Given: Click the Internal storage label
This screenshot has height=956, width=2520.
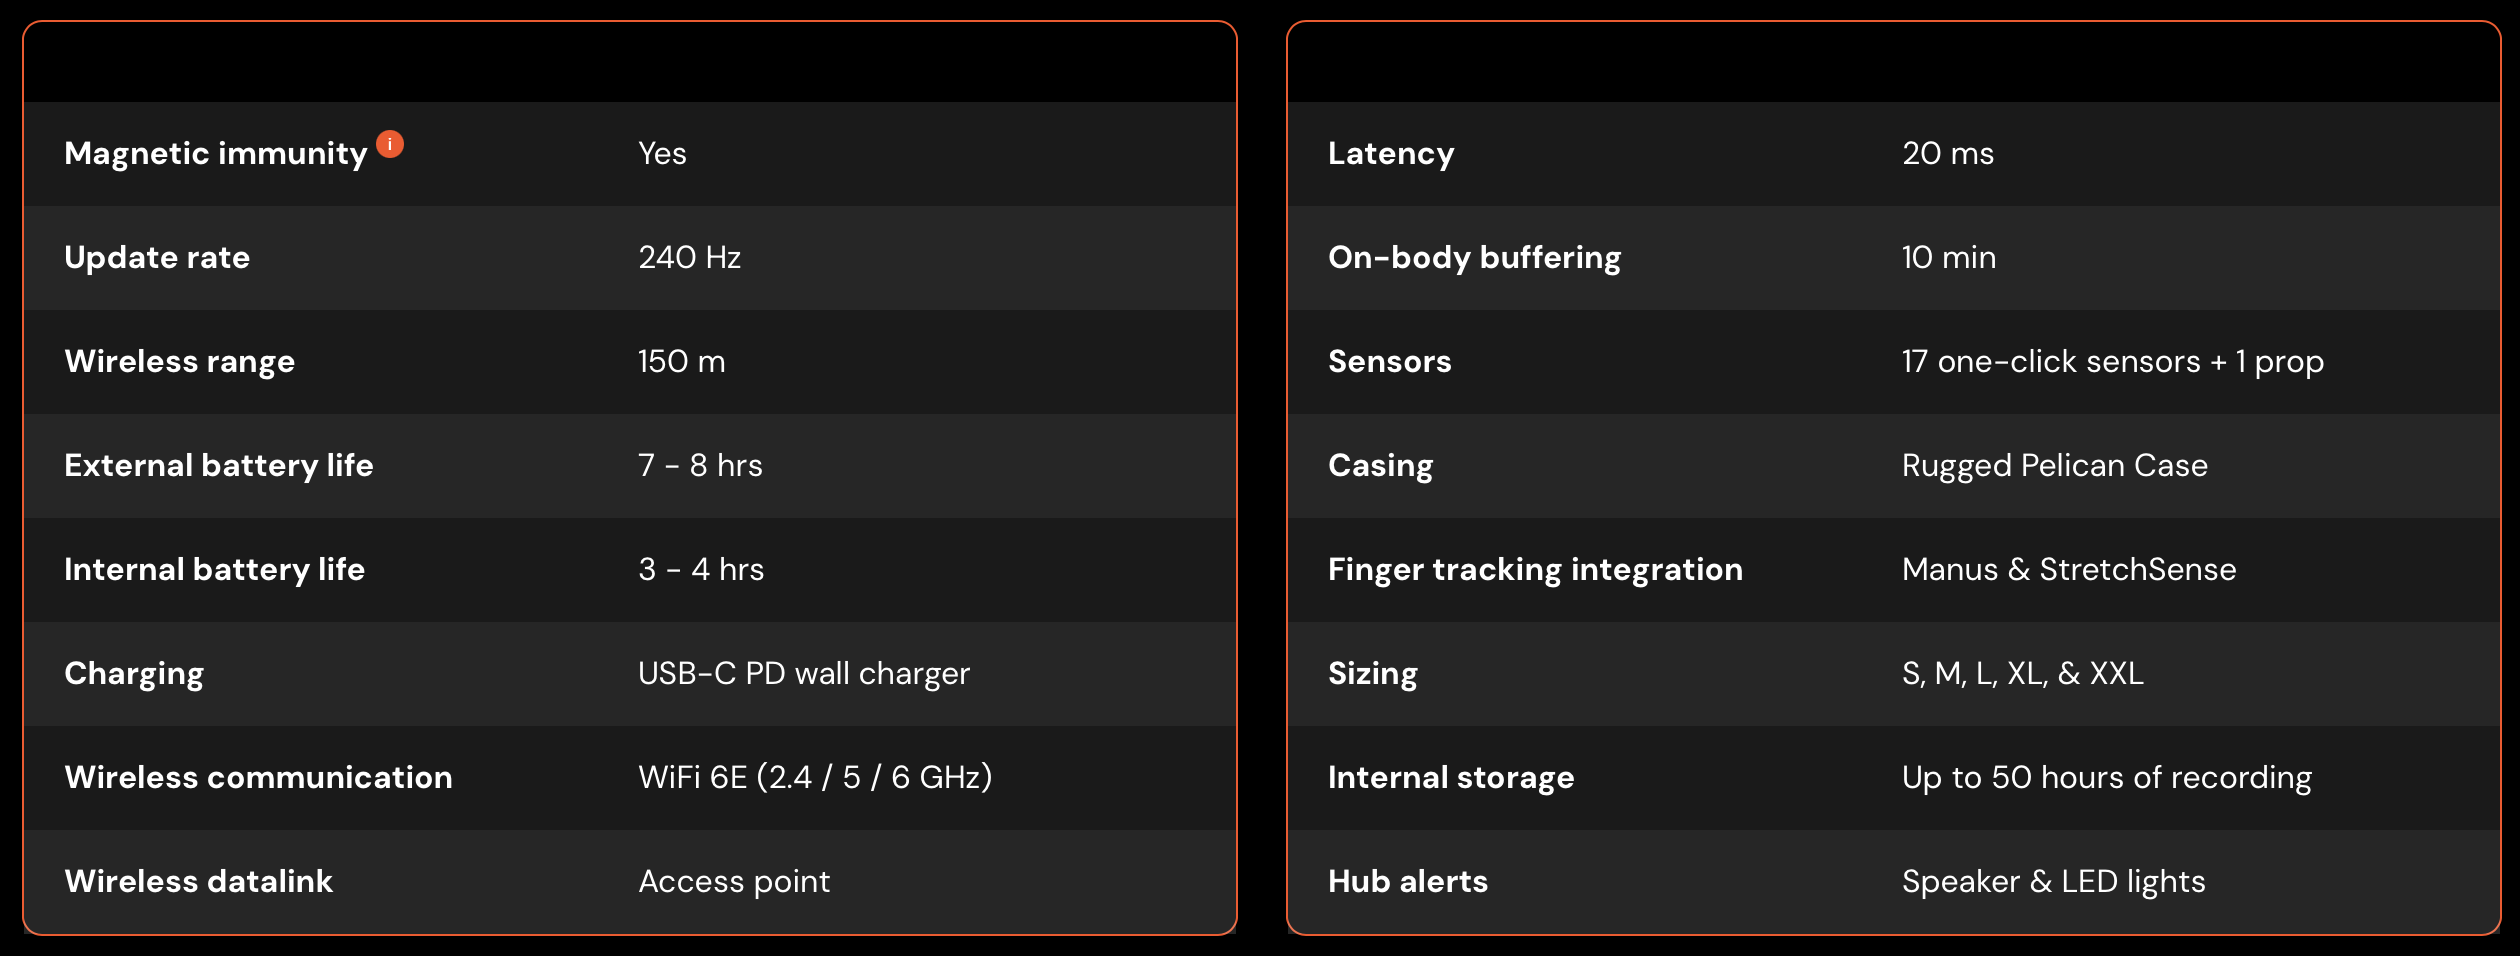Looking at the screenshot, I should click(x=1451, y=778).
